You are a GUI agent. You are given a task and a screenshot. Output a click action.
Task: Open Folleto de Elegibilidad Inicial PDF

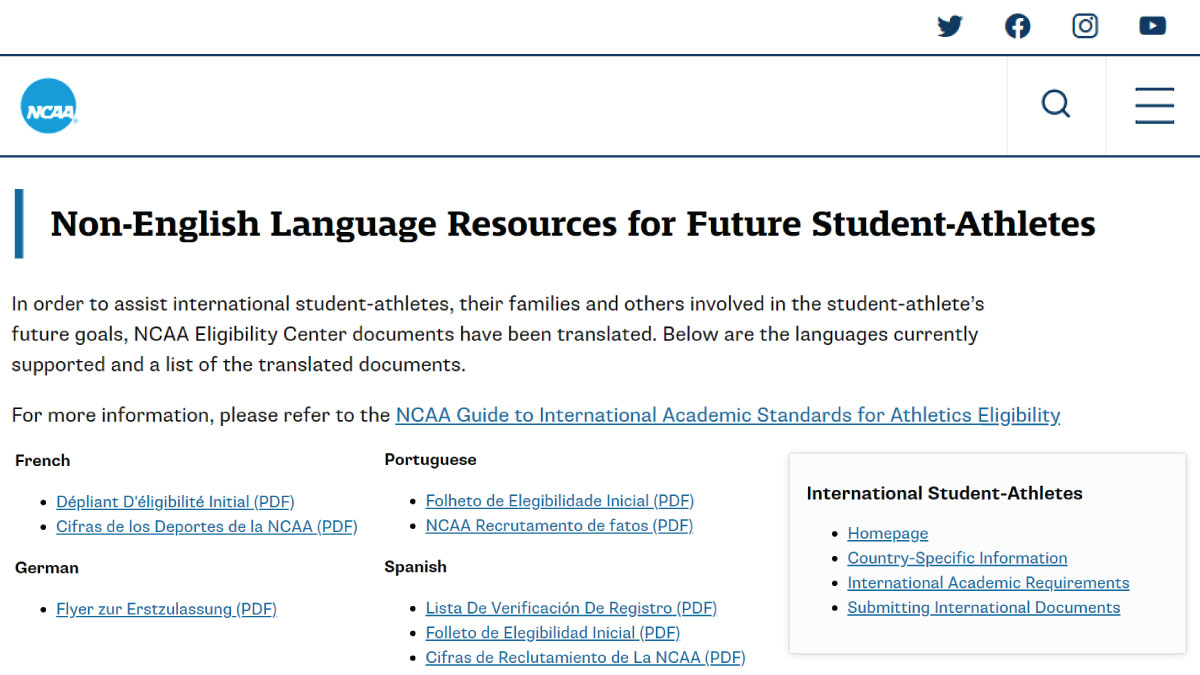[552, 632]
